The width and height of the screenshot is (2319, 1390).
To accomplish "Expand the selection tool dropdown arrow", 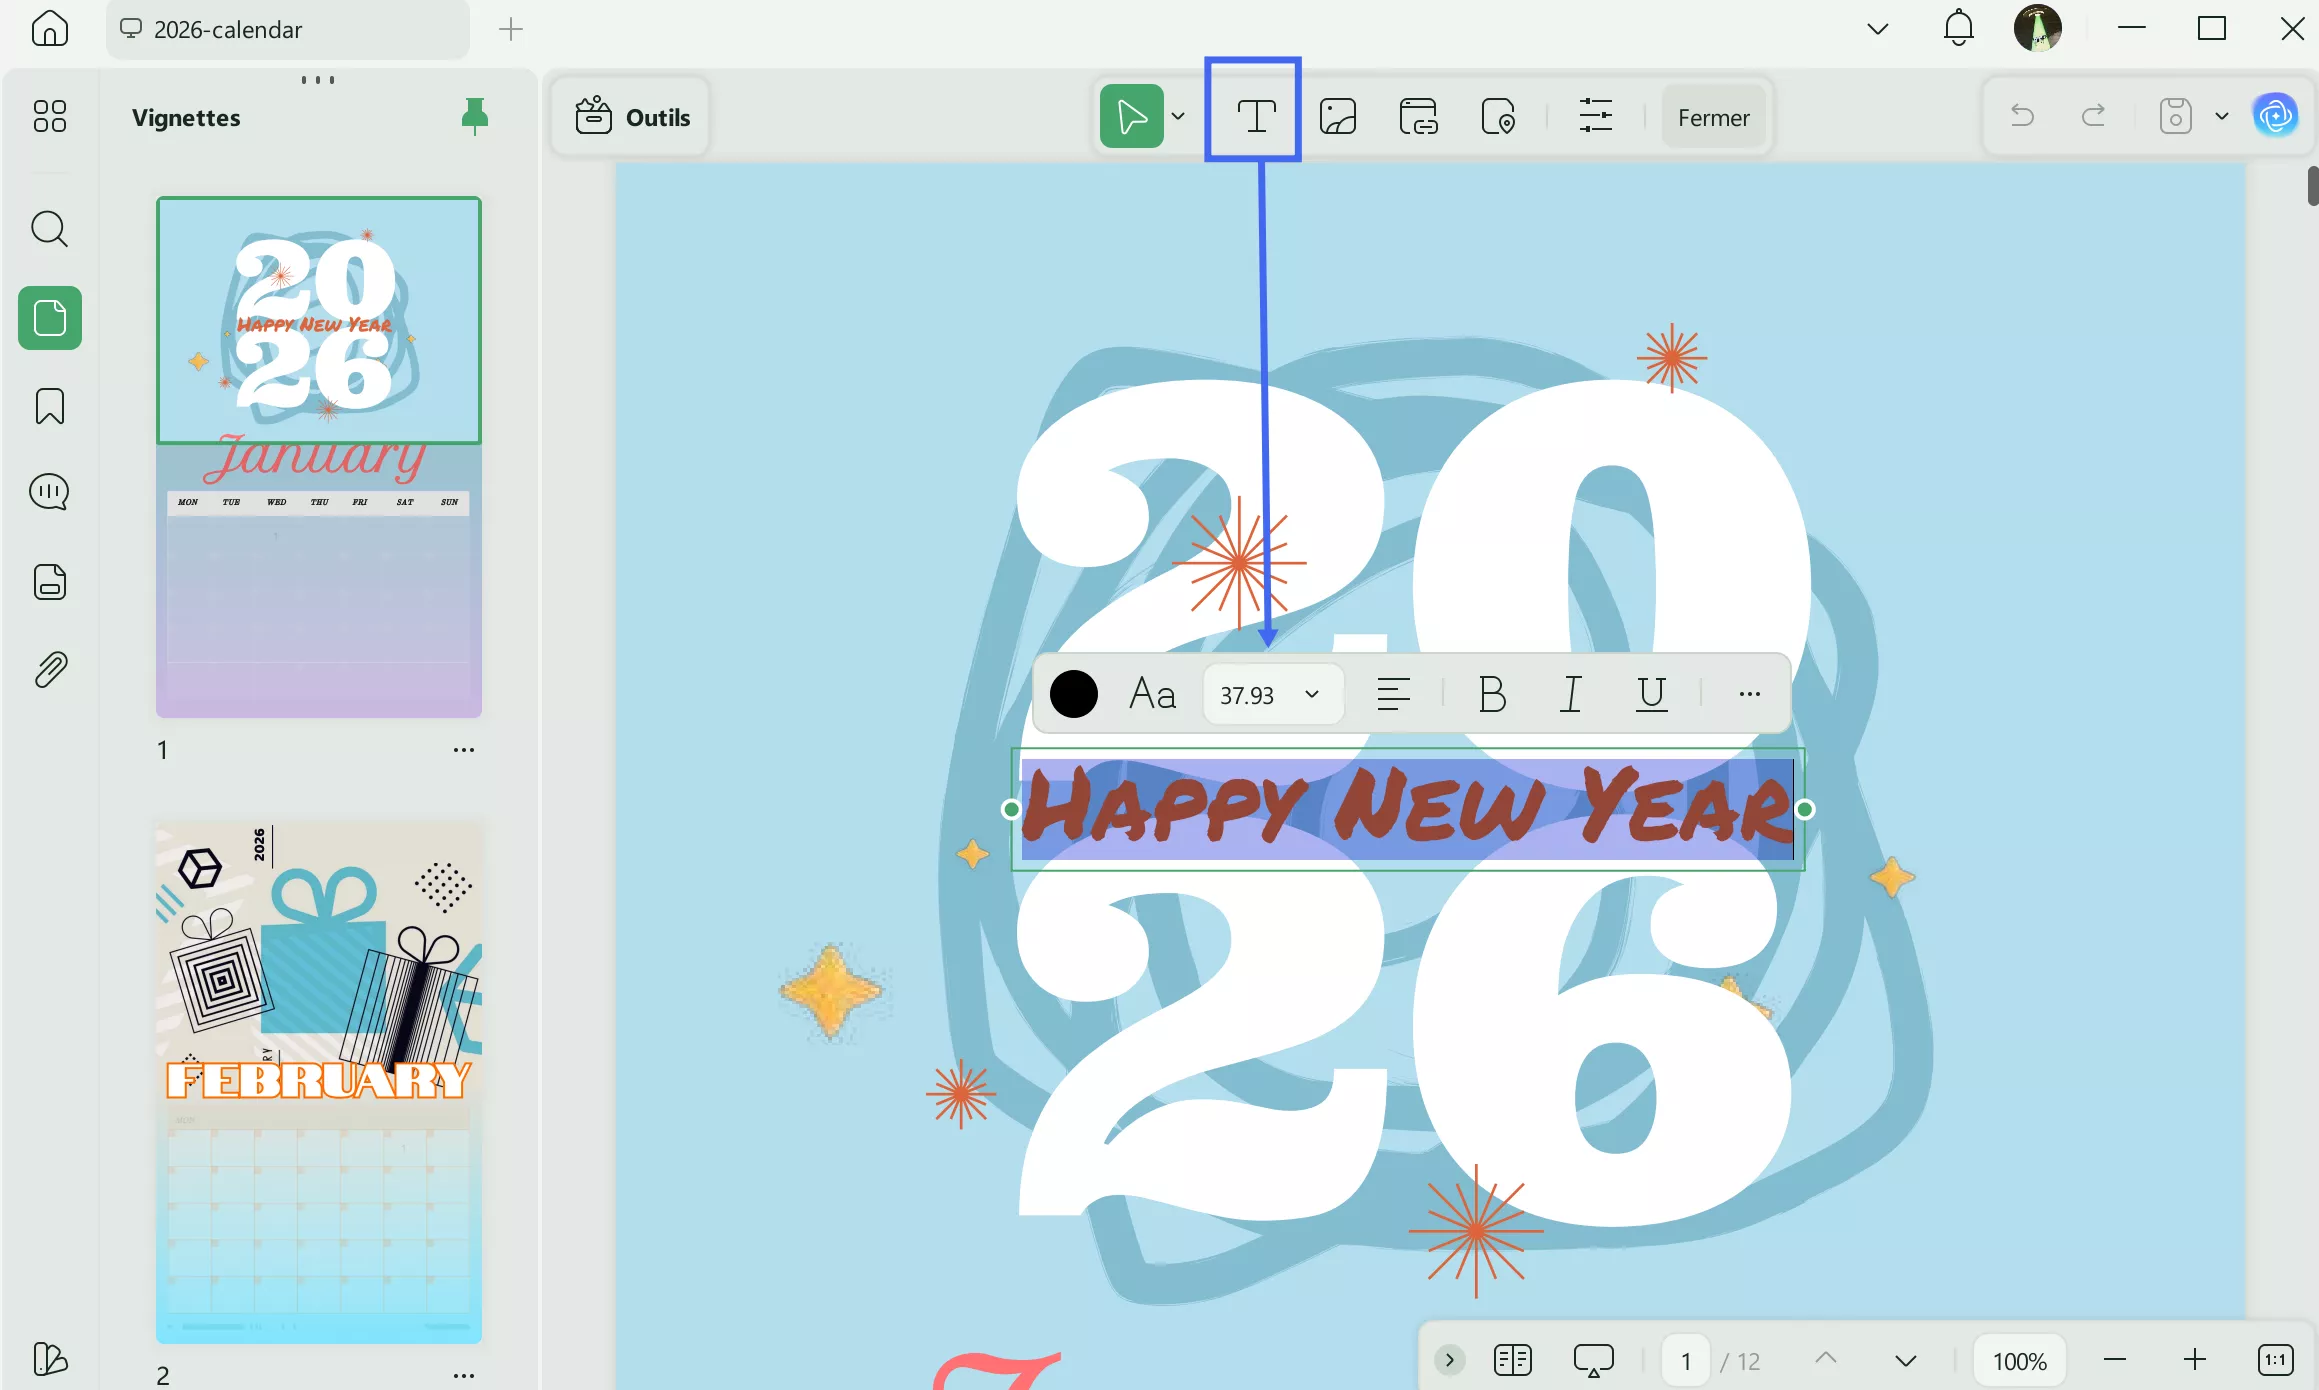I will (1178, 115).
